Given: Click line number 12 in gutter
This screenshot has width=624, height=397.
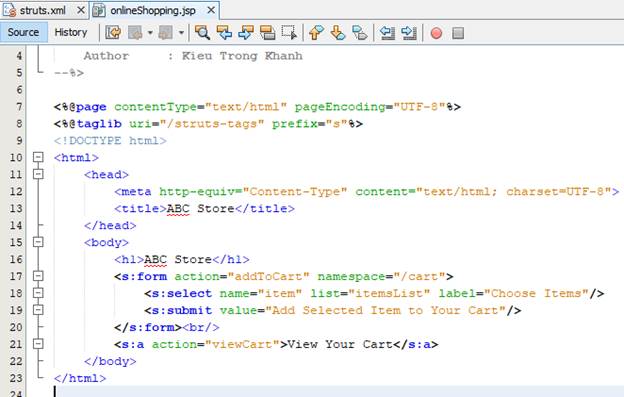Looking at the screenshot, I should click(x=16, y=191).
